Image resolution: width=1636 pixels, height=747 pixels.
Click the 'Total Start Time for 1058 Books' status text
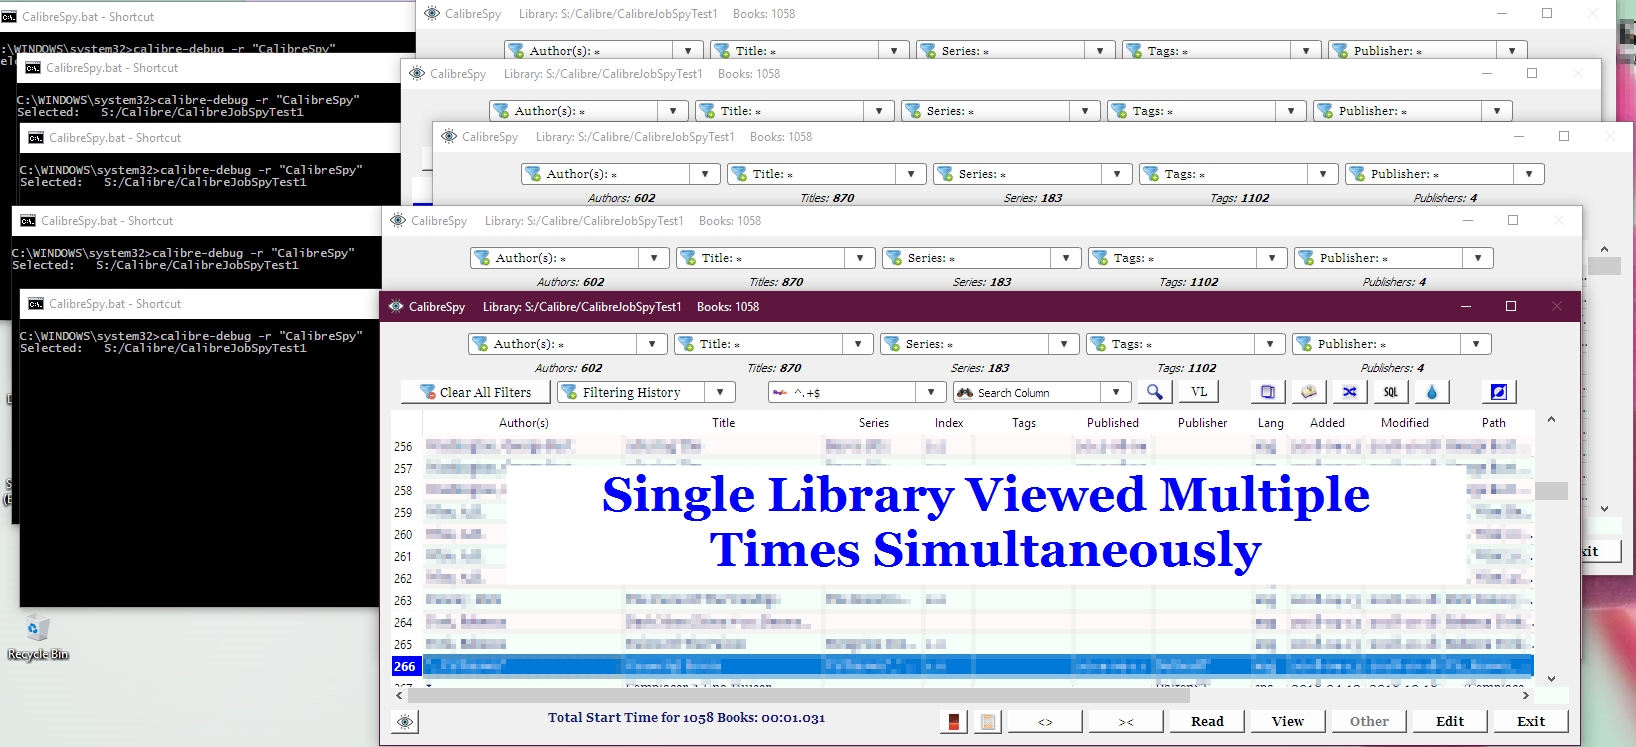pos(686,718)
